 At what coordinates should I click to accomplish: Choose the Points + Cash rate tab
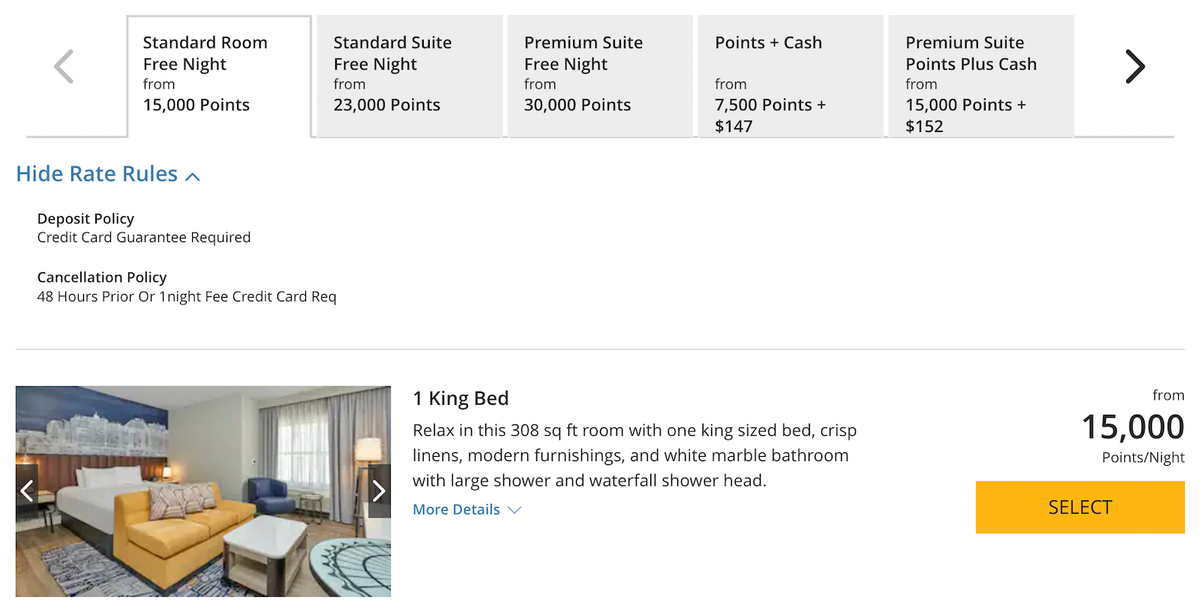(x=790, y=75)
